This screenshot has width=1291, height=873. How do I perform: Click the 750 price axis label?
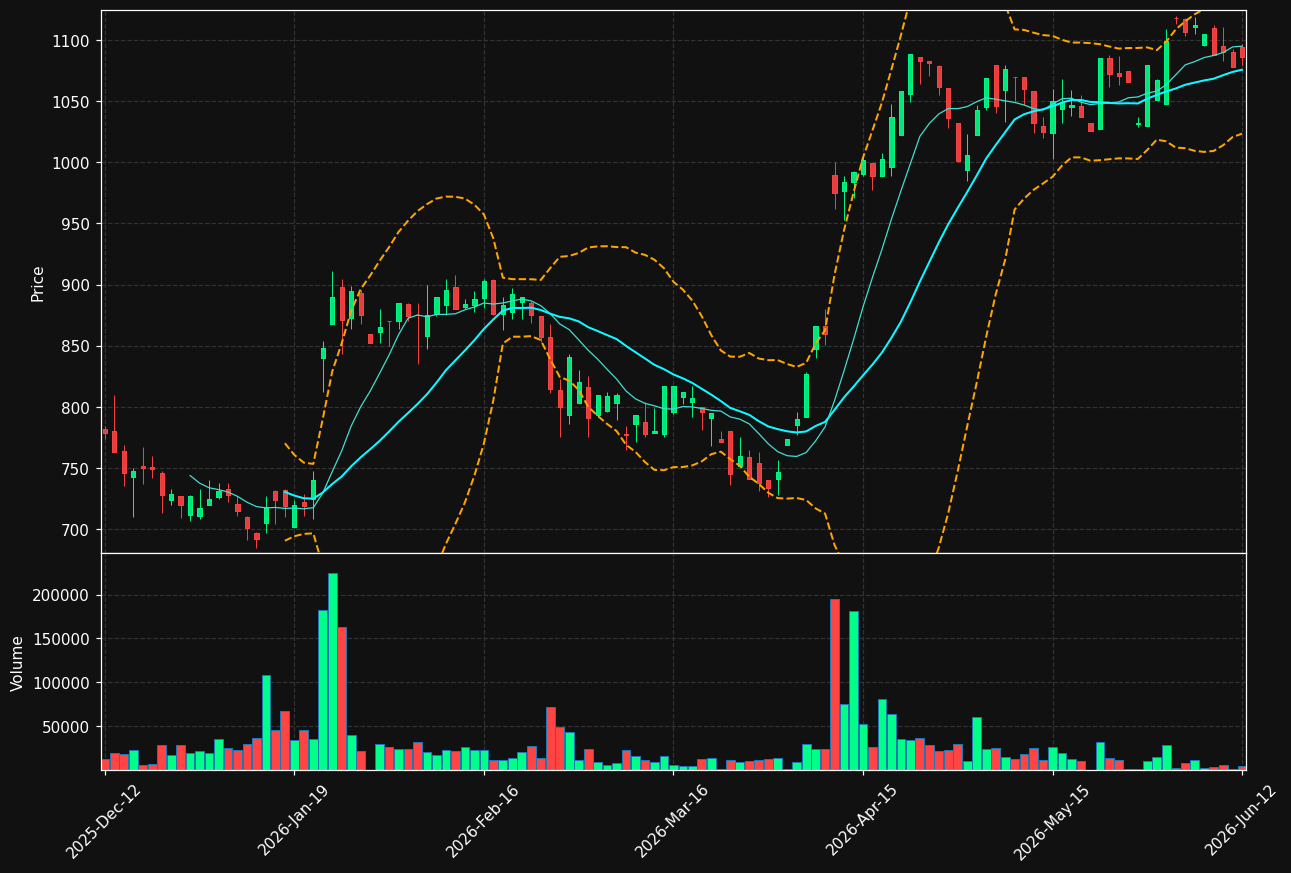coord(77,469)
